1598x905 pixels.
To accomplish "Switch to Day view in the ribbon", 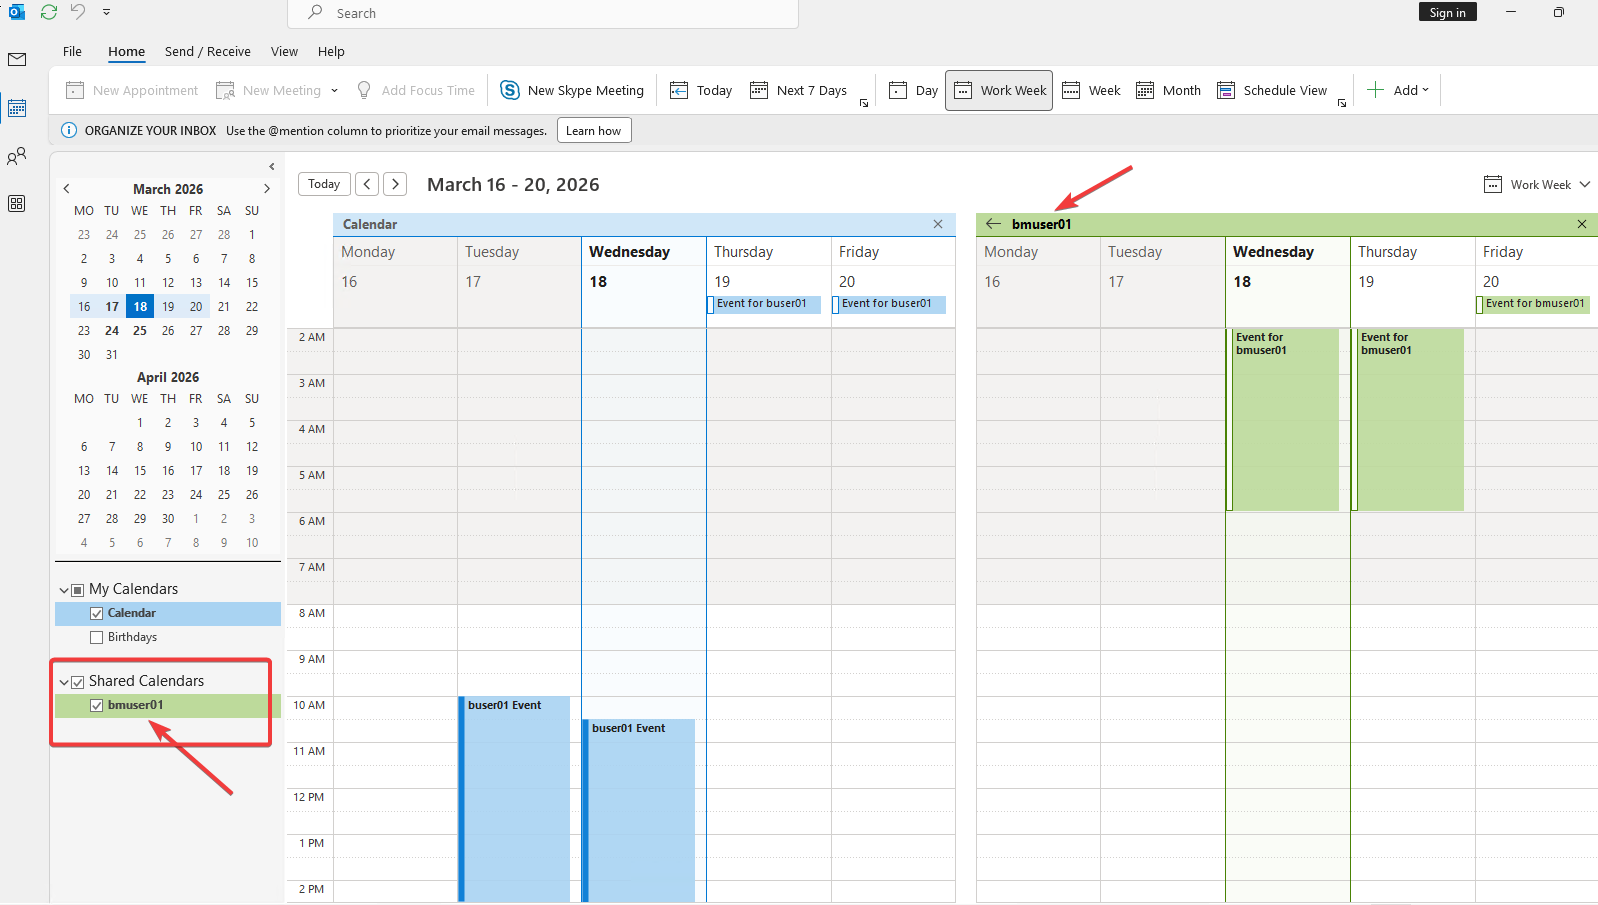I will pyautogui.click(x=914, y=90).
